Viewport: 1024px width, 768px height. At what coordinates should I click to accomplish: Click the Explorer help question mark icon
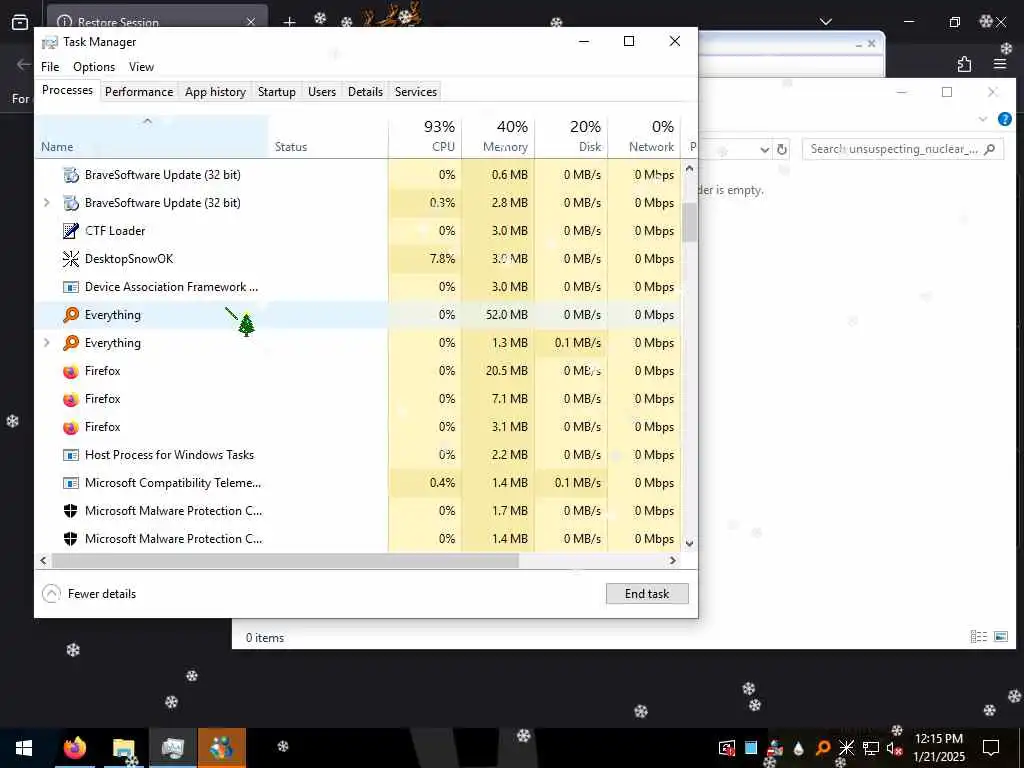click(x=1004, y=119)
